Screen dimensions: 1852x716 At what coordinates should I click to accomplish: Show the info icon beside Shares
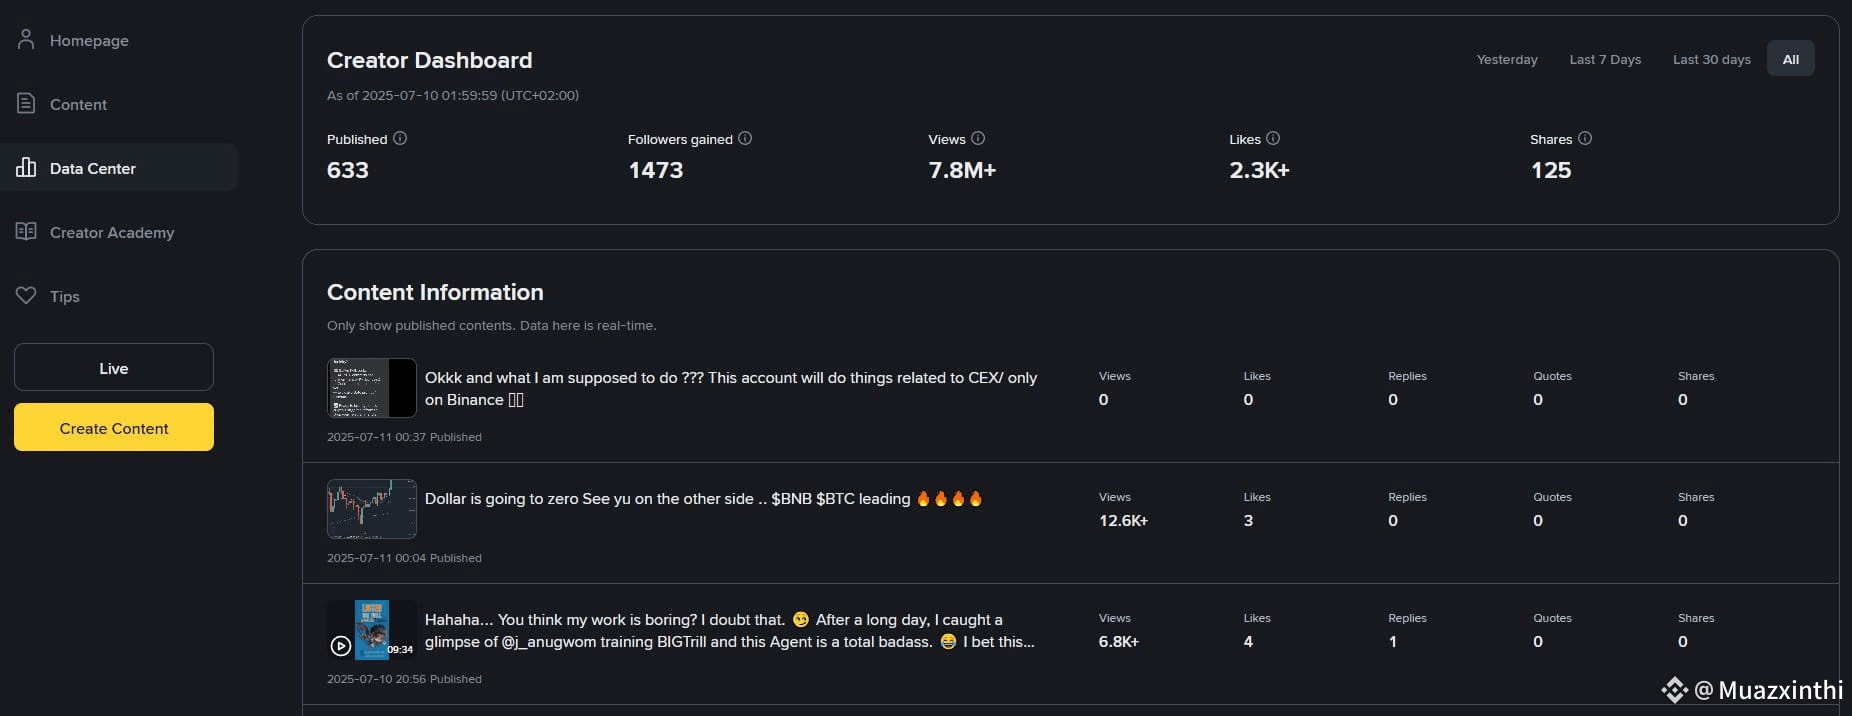[x=1585, y=138]
